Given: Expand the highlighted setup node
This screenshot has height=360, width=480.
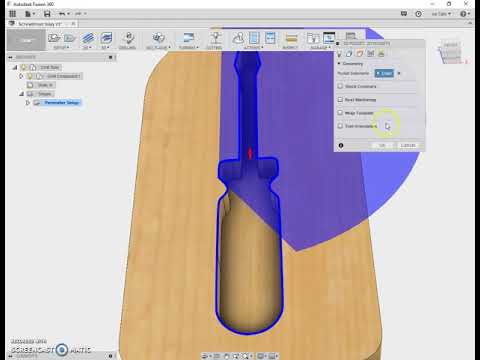Looking at the screenshot, I should tap(28, 103).
